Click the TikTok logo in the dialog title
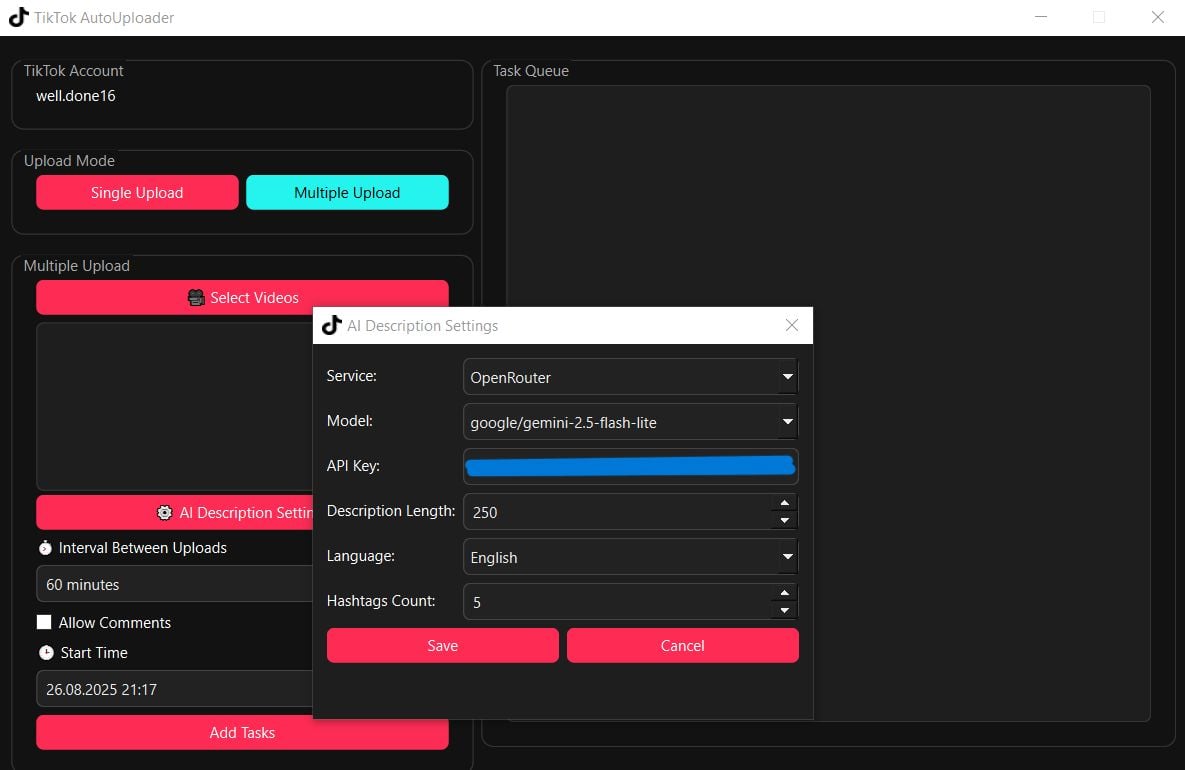The width and height of the screenshot is (1185, 770). (331, 325)
